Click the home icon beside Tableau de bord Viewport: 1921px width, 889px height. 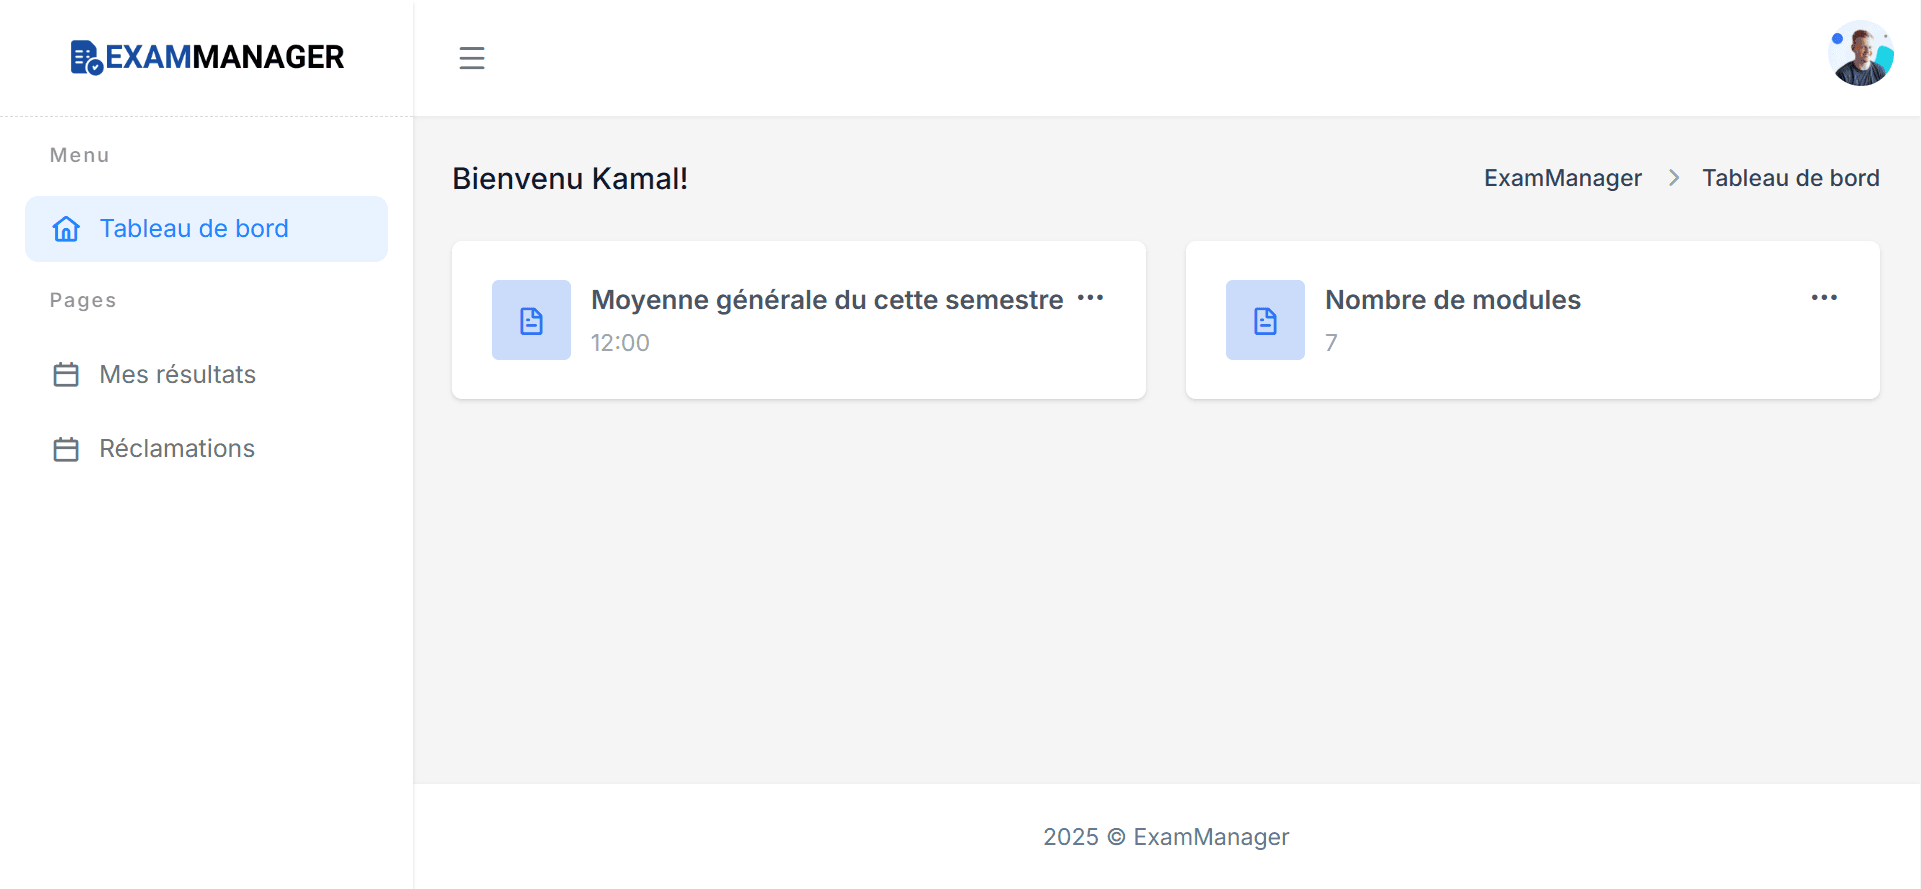click(66, 229)
